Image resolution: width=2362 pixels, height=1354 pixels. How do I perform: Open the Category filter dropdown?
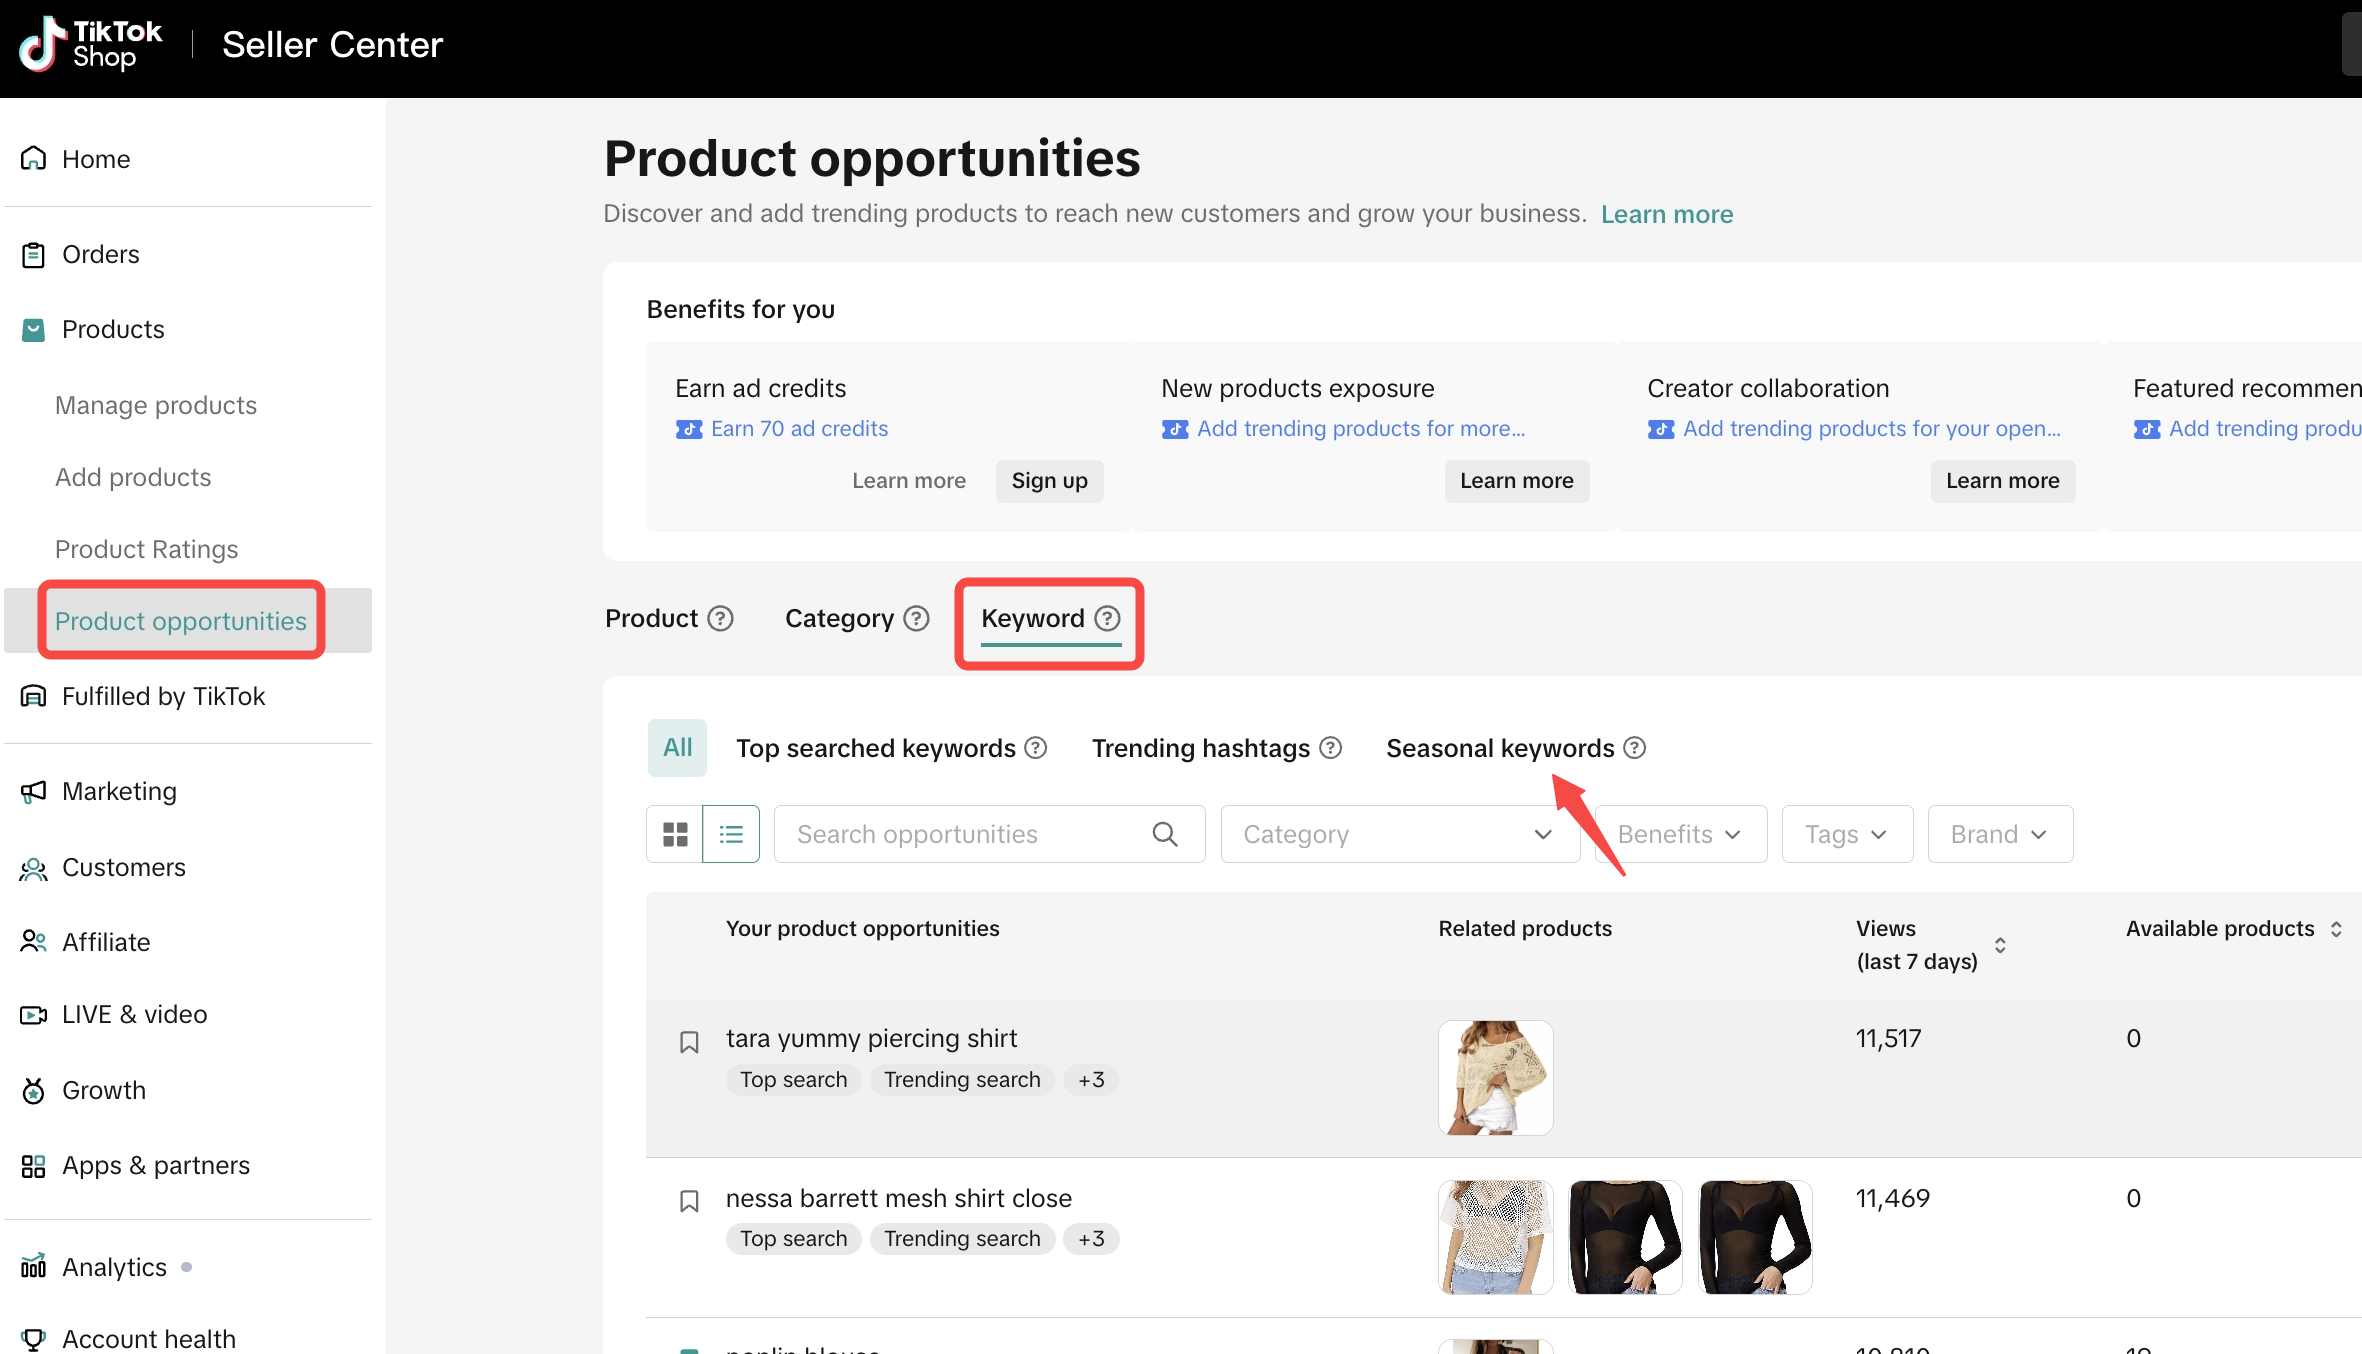click(1398, 834)
